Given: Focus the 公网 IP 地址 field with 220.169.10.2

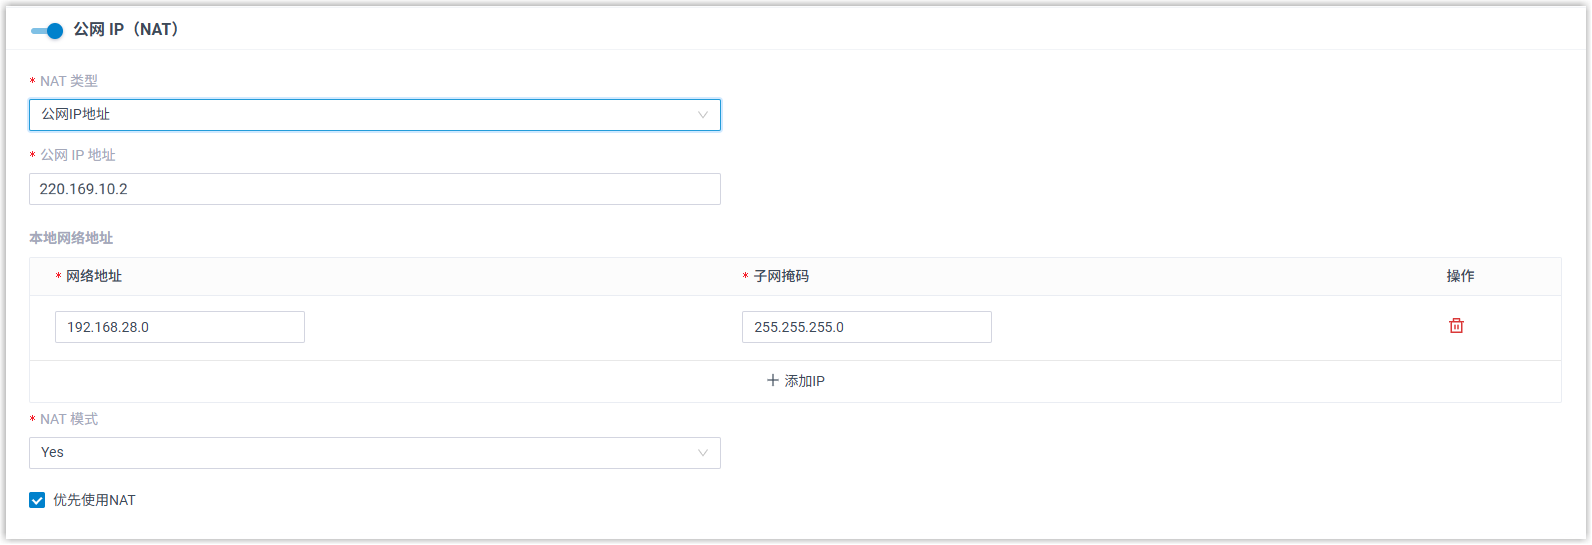Looking at the screenshot, I should (x=374, y=189).
